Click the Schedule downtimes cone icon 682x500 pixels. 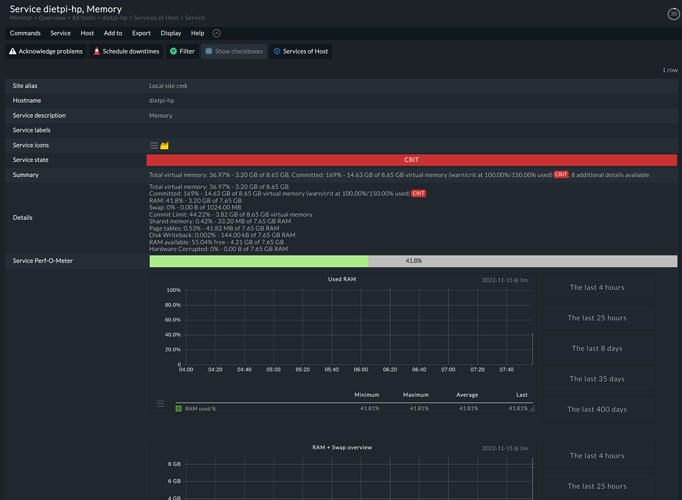[97, 51]
